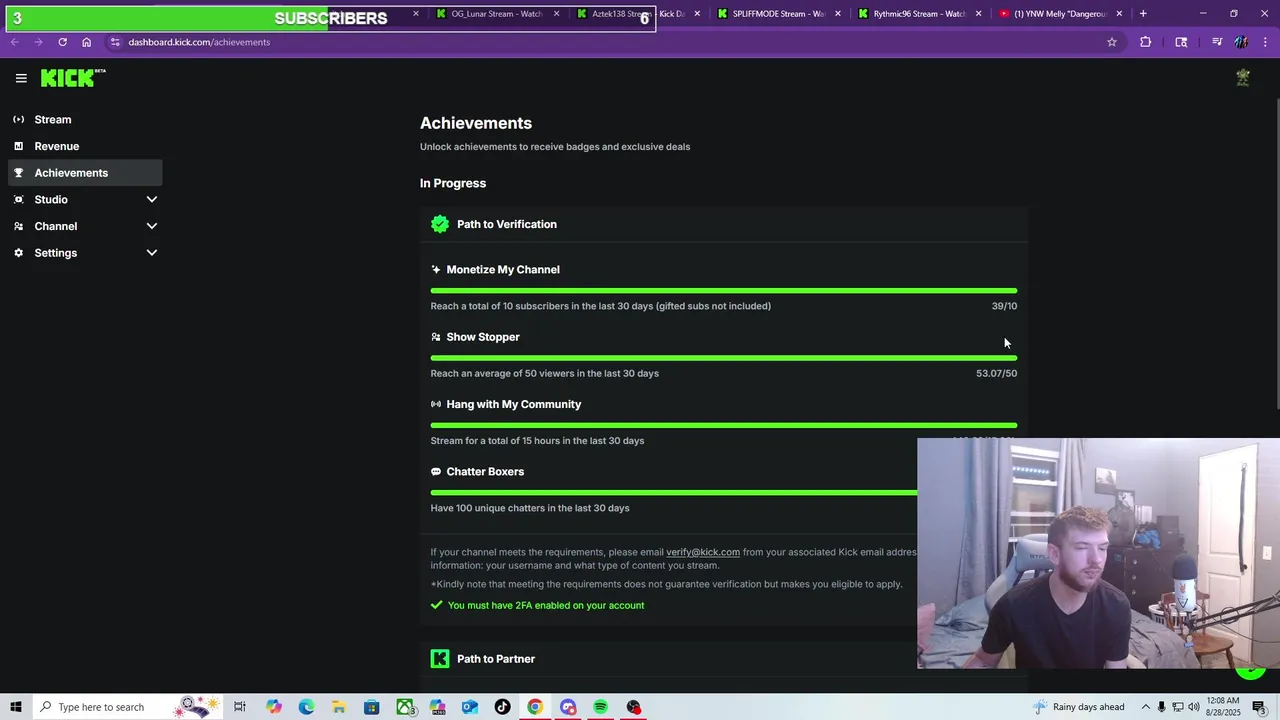Click the 53.07/50 average viewers value
Image resolution: width=1280 pixels, height=720 pixels.
pyautogui.click(x=996, y=373)
